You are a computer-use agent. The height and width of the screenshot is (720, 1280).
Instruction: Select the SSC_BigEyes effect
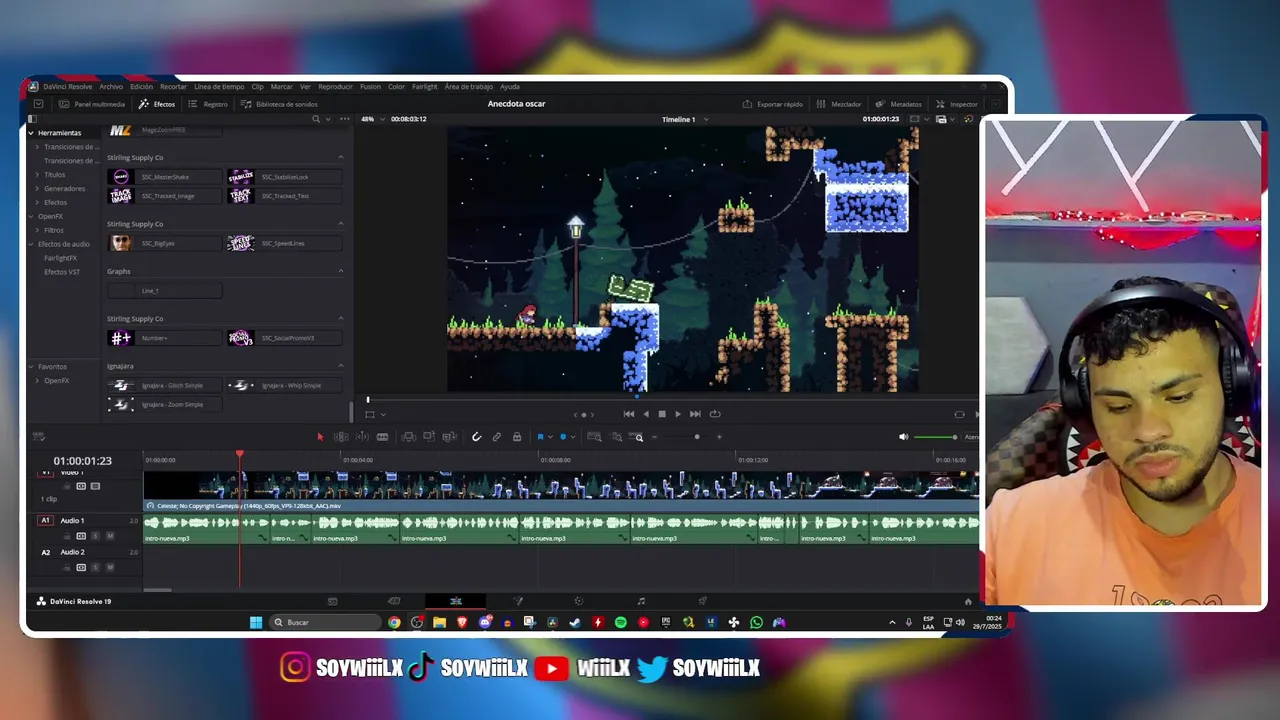(164, 243)
